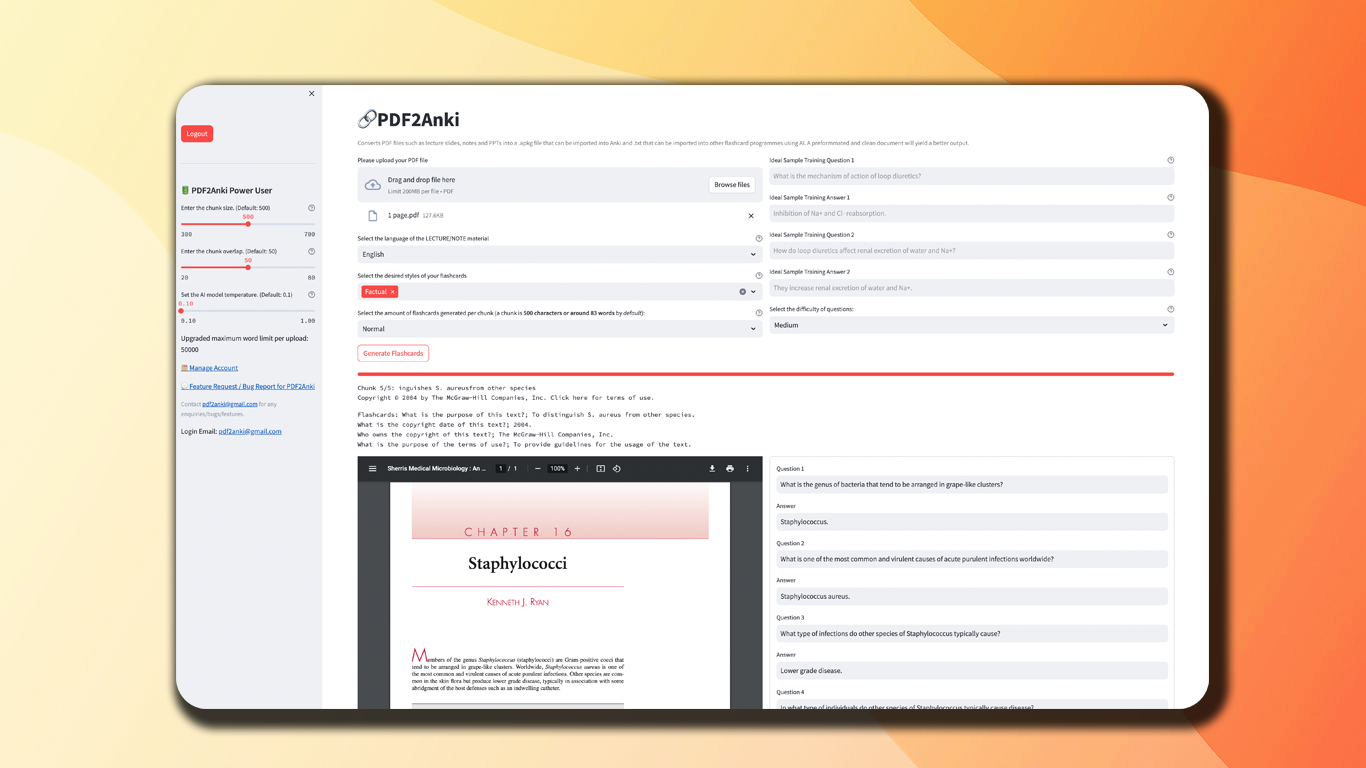Viewport: 1366px width, 768px height.
Task: Adjust the chunk overlap slider handle
Action: coord(248,267)
